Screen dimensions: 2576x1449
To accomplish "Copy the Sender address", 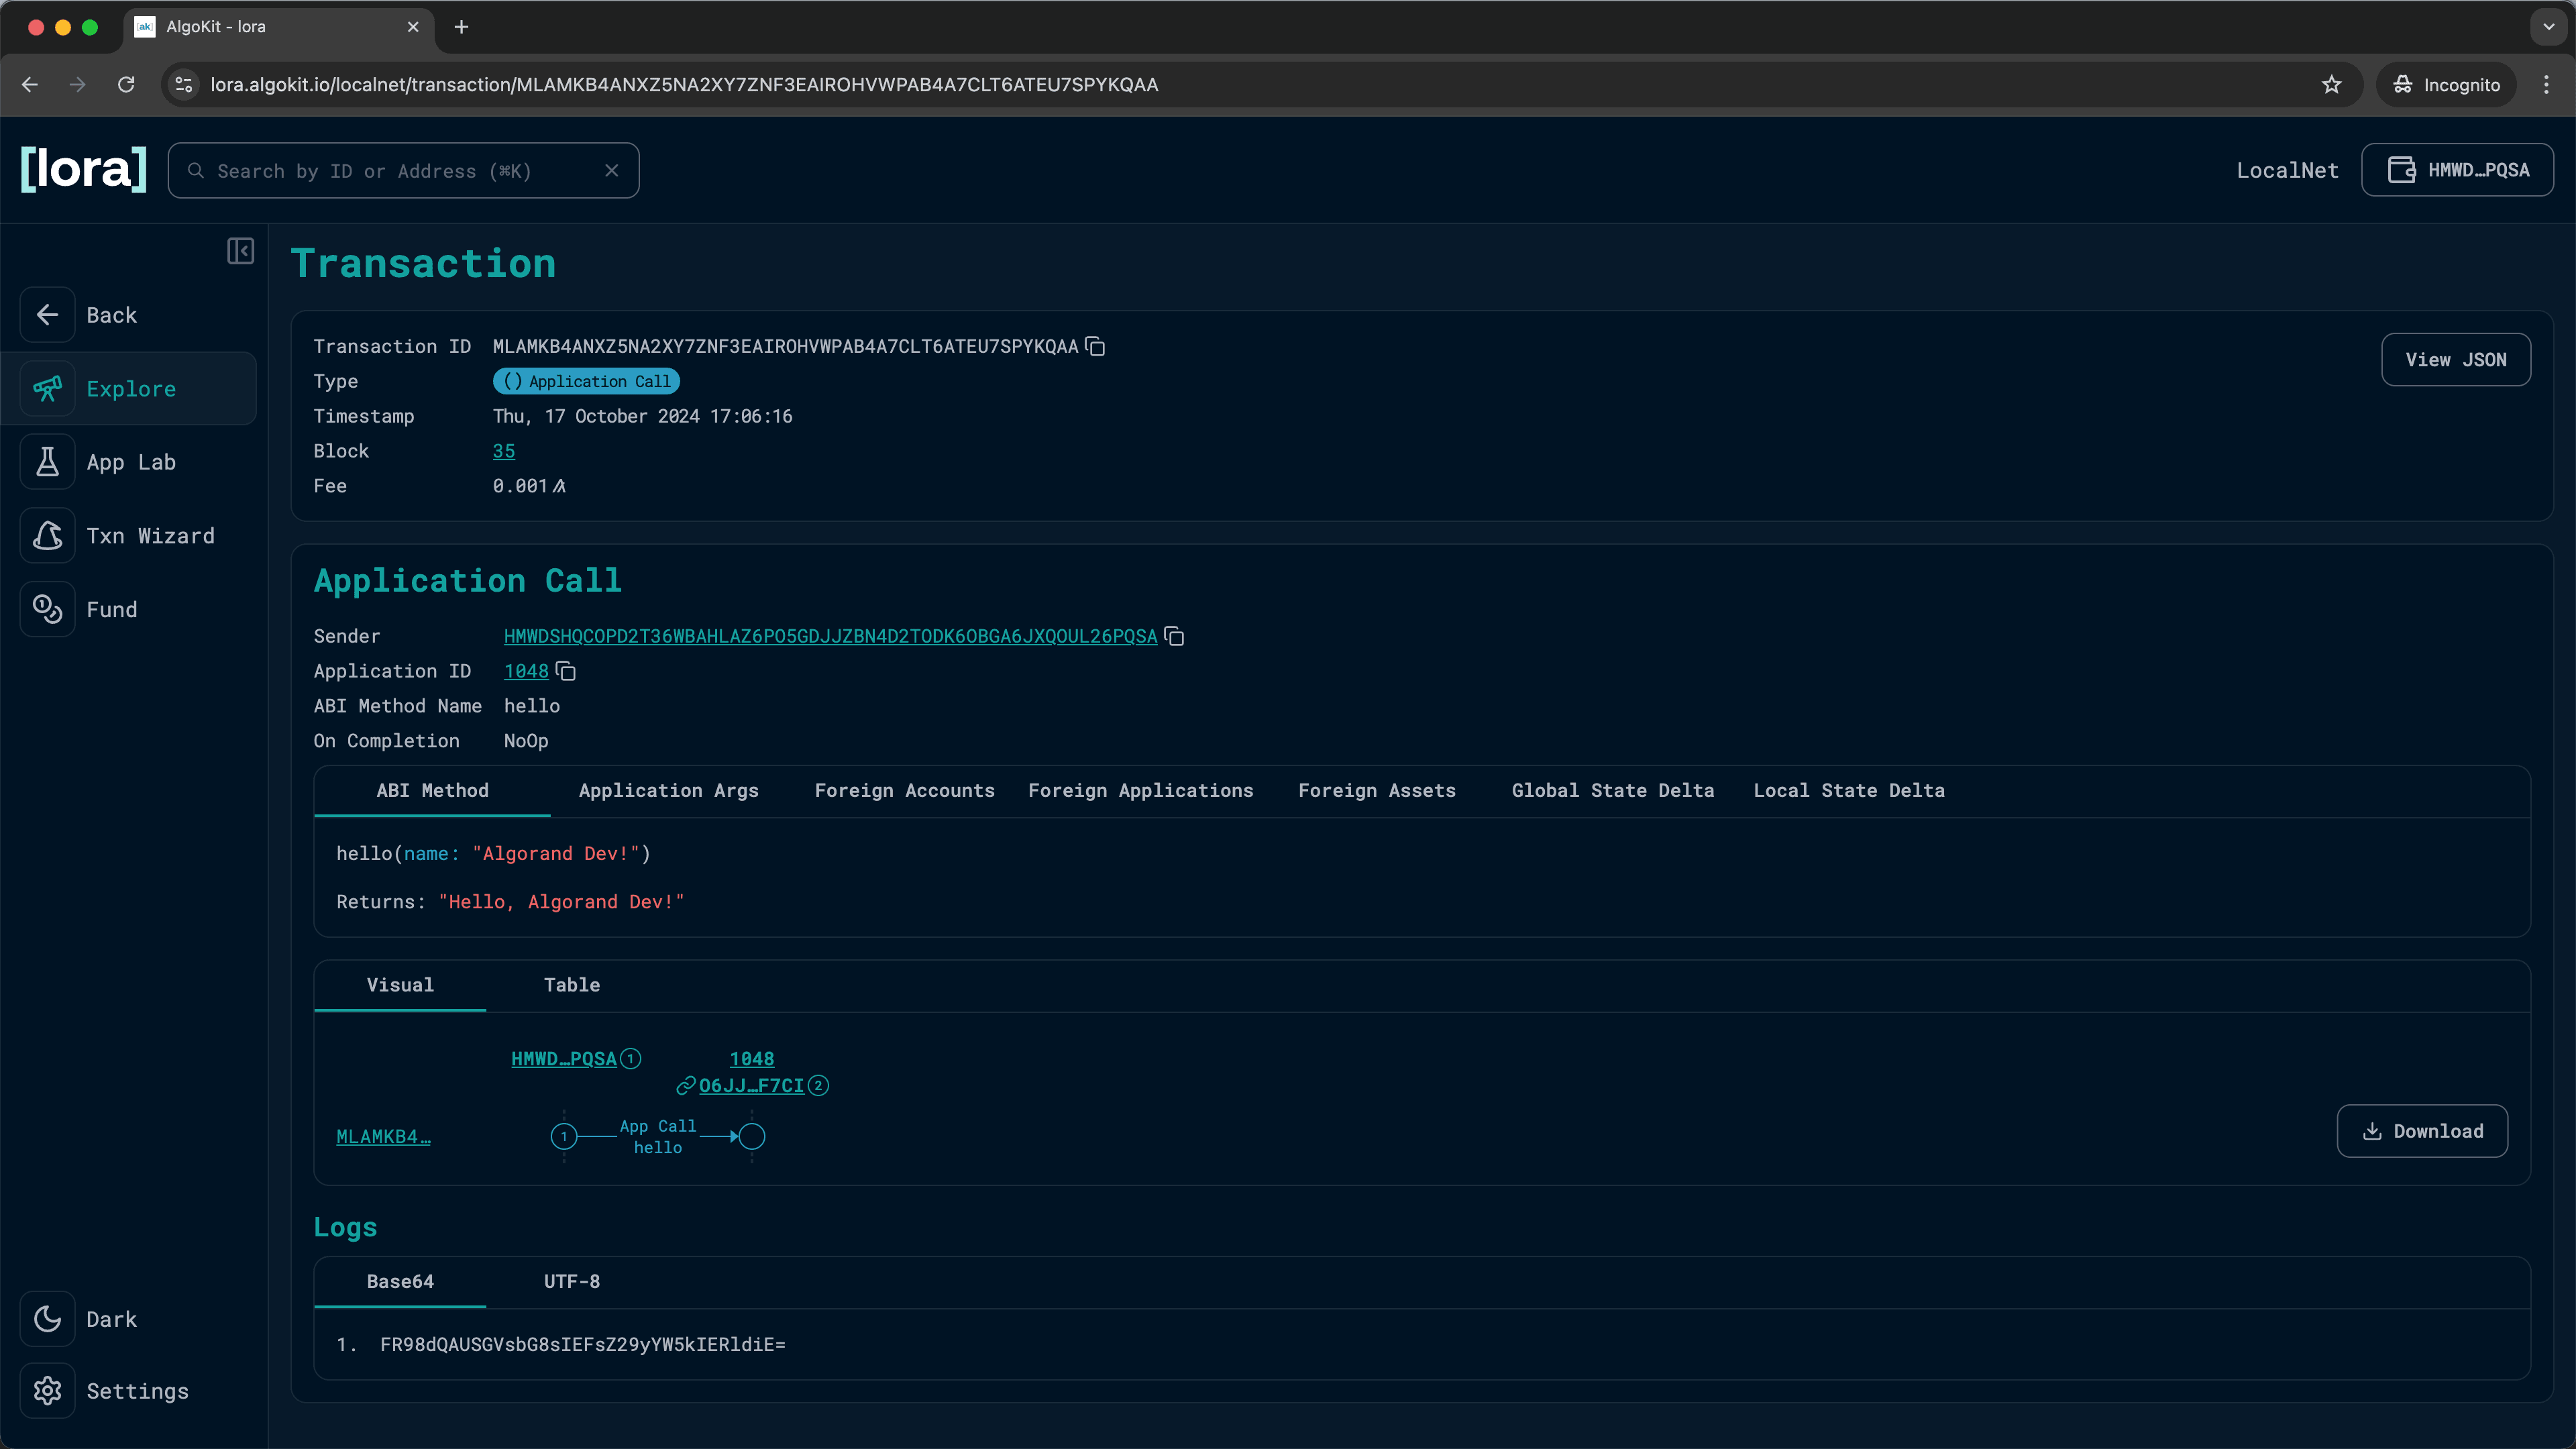I will [1174, 636].
